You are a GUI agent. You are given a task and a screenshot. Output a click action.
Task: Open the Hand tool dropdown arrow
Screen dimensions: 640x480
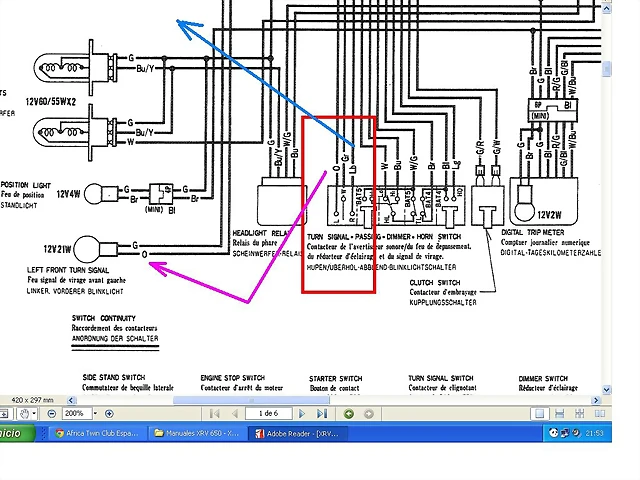point(34,414)
